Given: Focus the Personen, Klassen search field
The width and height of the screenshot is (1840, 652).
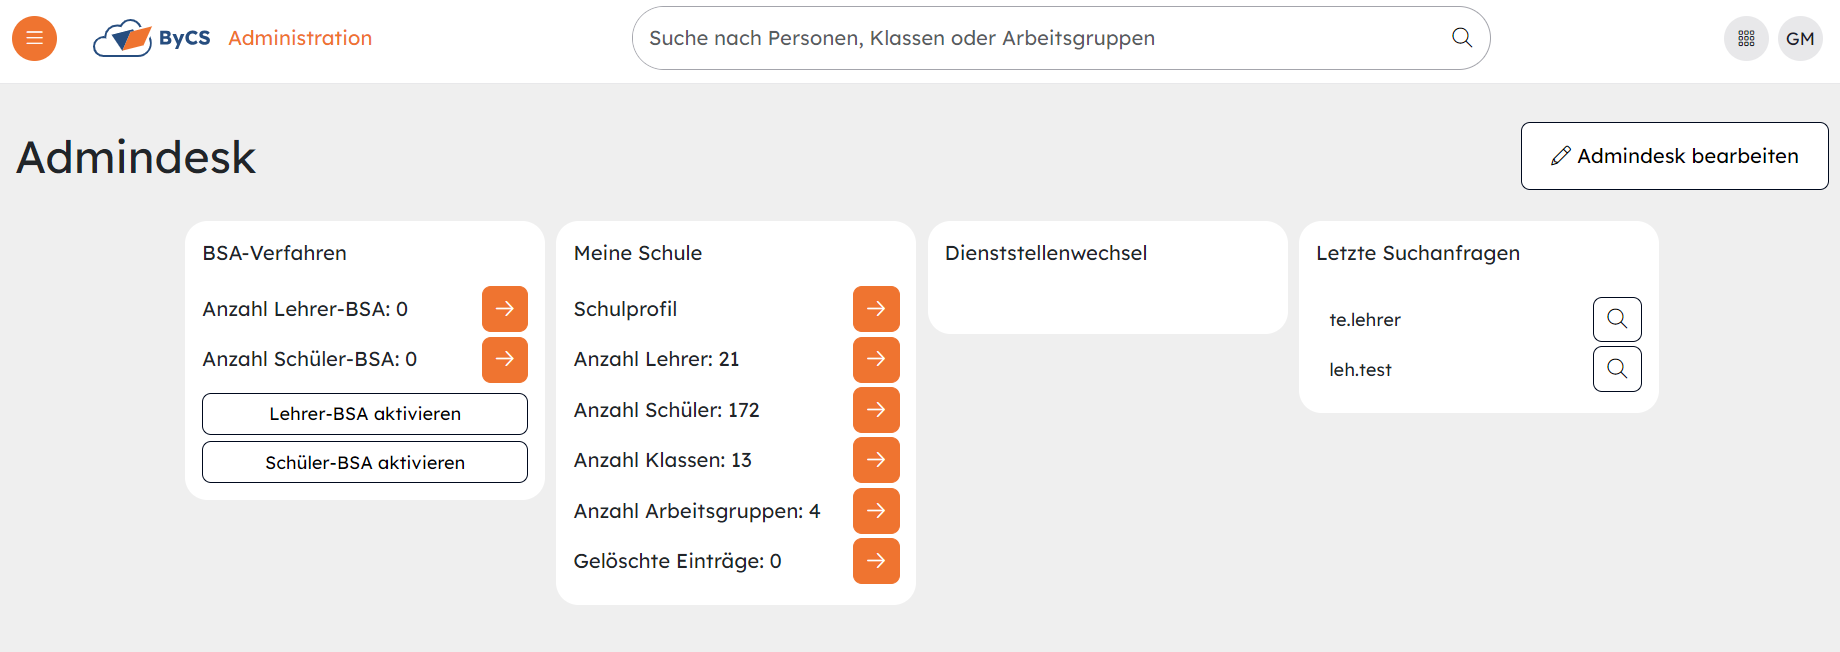Looking at the screenshot, I should (1040, 38).
